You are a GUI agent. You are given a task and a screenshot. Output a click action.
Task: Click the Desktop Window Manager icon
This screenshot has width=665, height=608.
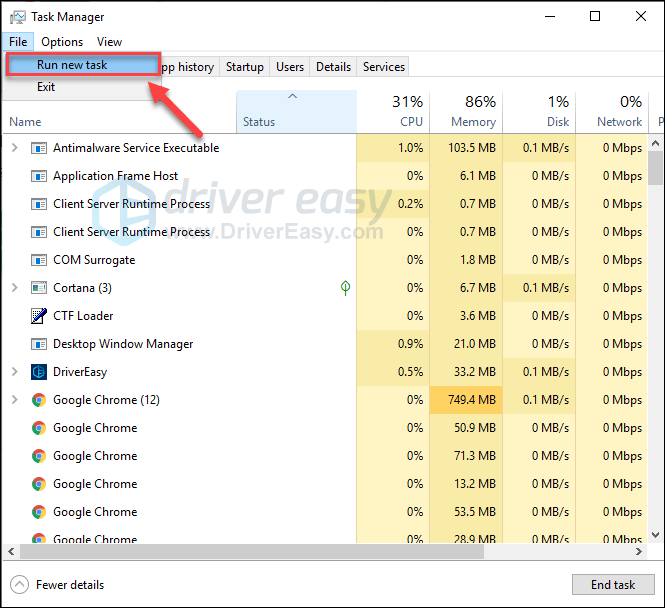pyautogui.click(x=39, y=344)
